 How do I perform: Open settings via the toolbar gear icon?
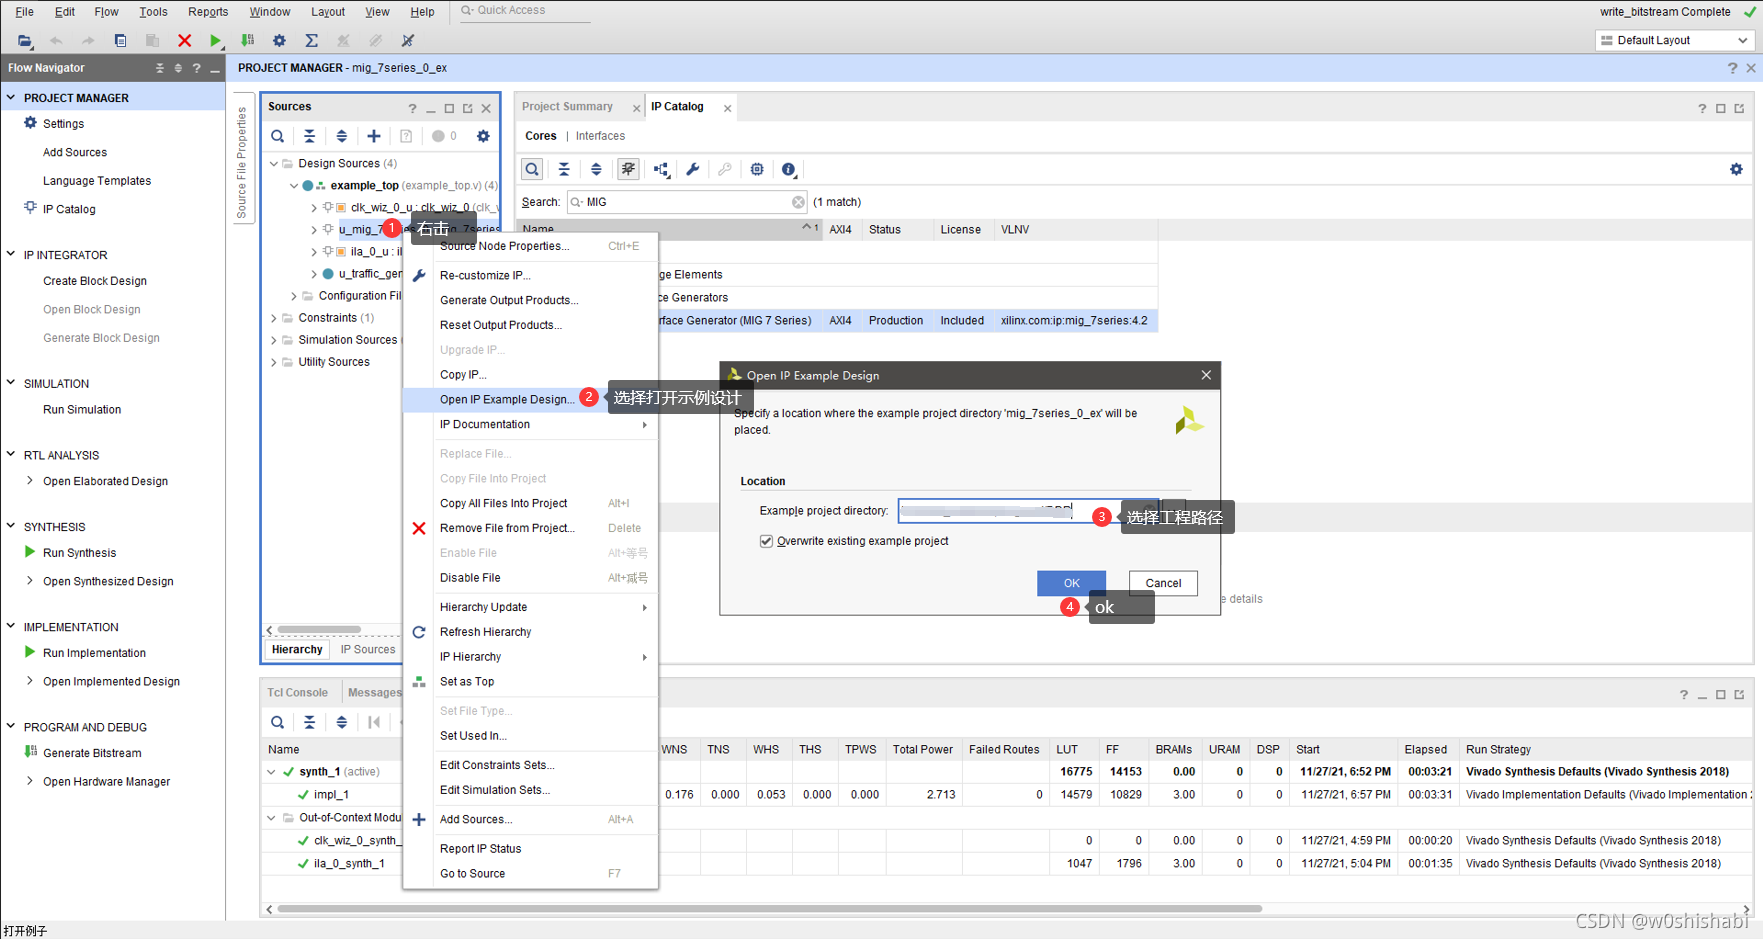[x=279, y=41]
